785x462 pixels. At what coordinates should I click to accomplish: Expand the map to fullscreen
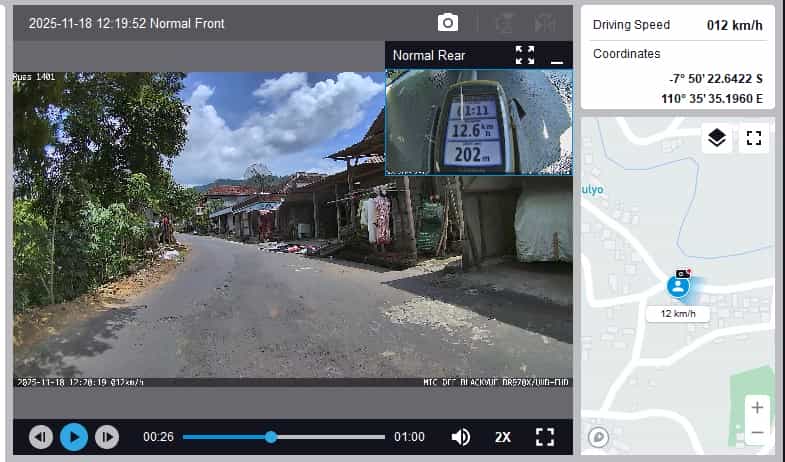point(754,138)
